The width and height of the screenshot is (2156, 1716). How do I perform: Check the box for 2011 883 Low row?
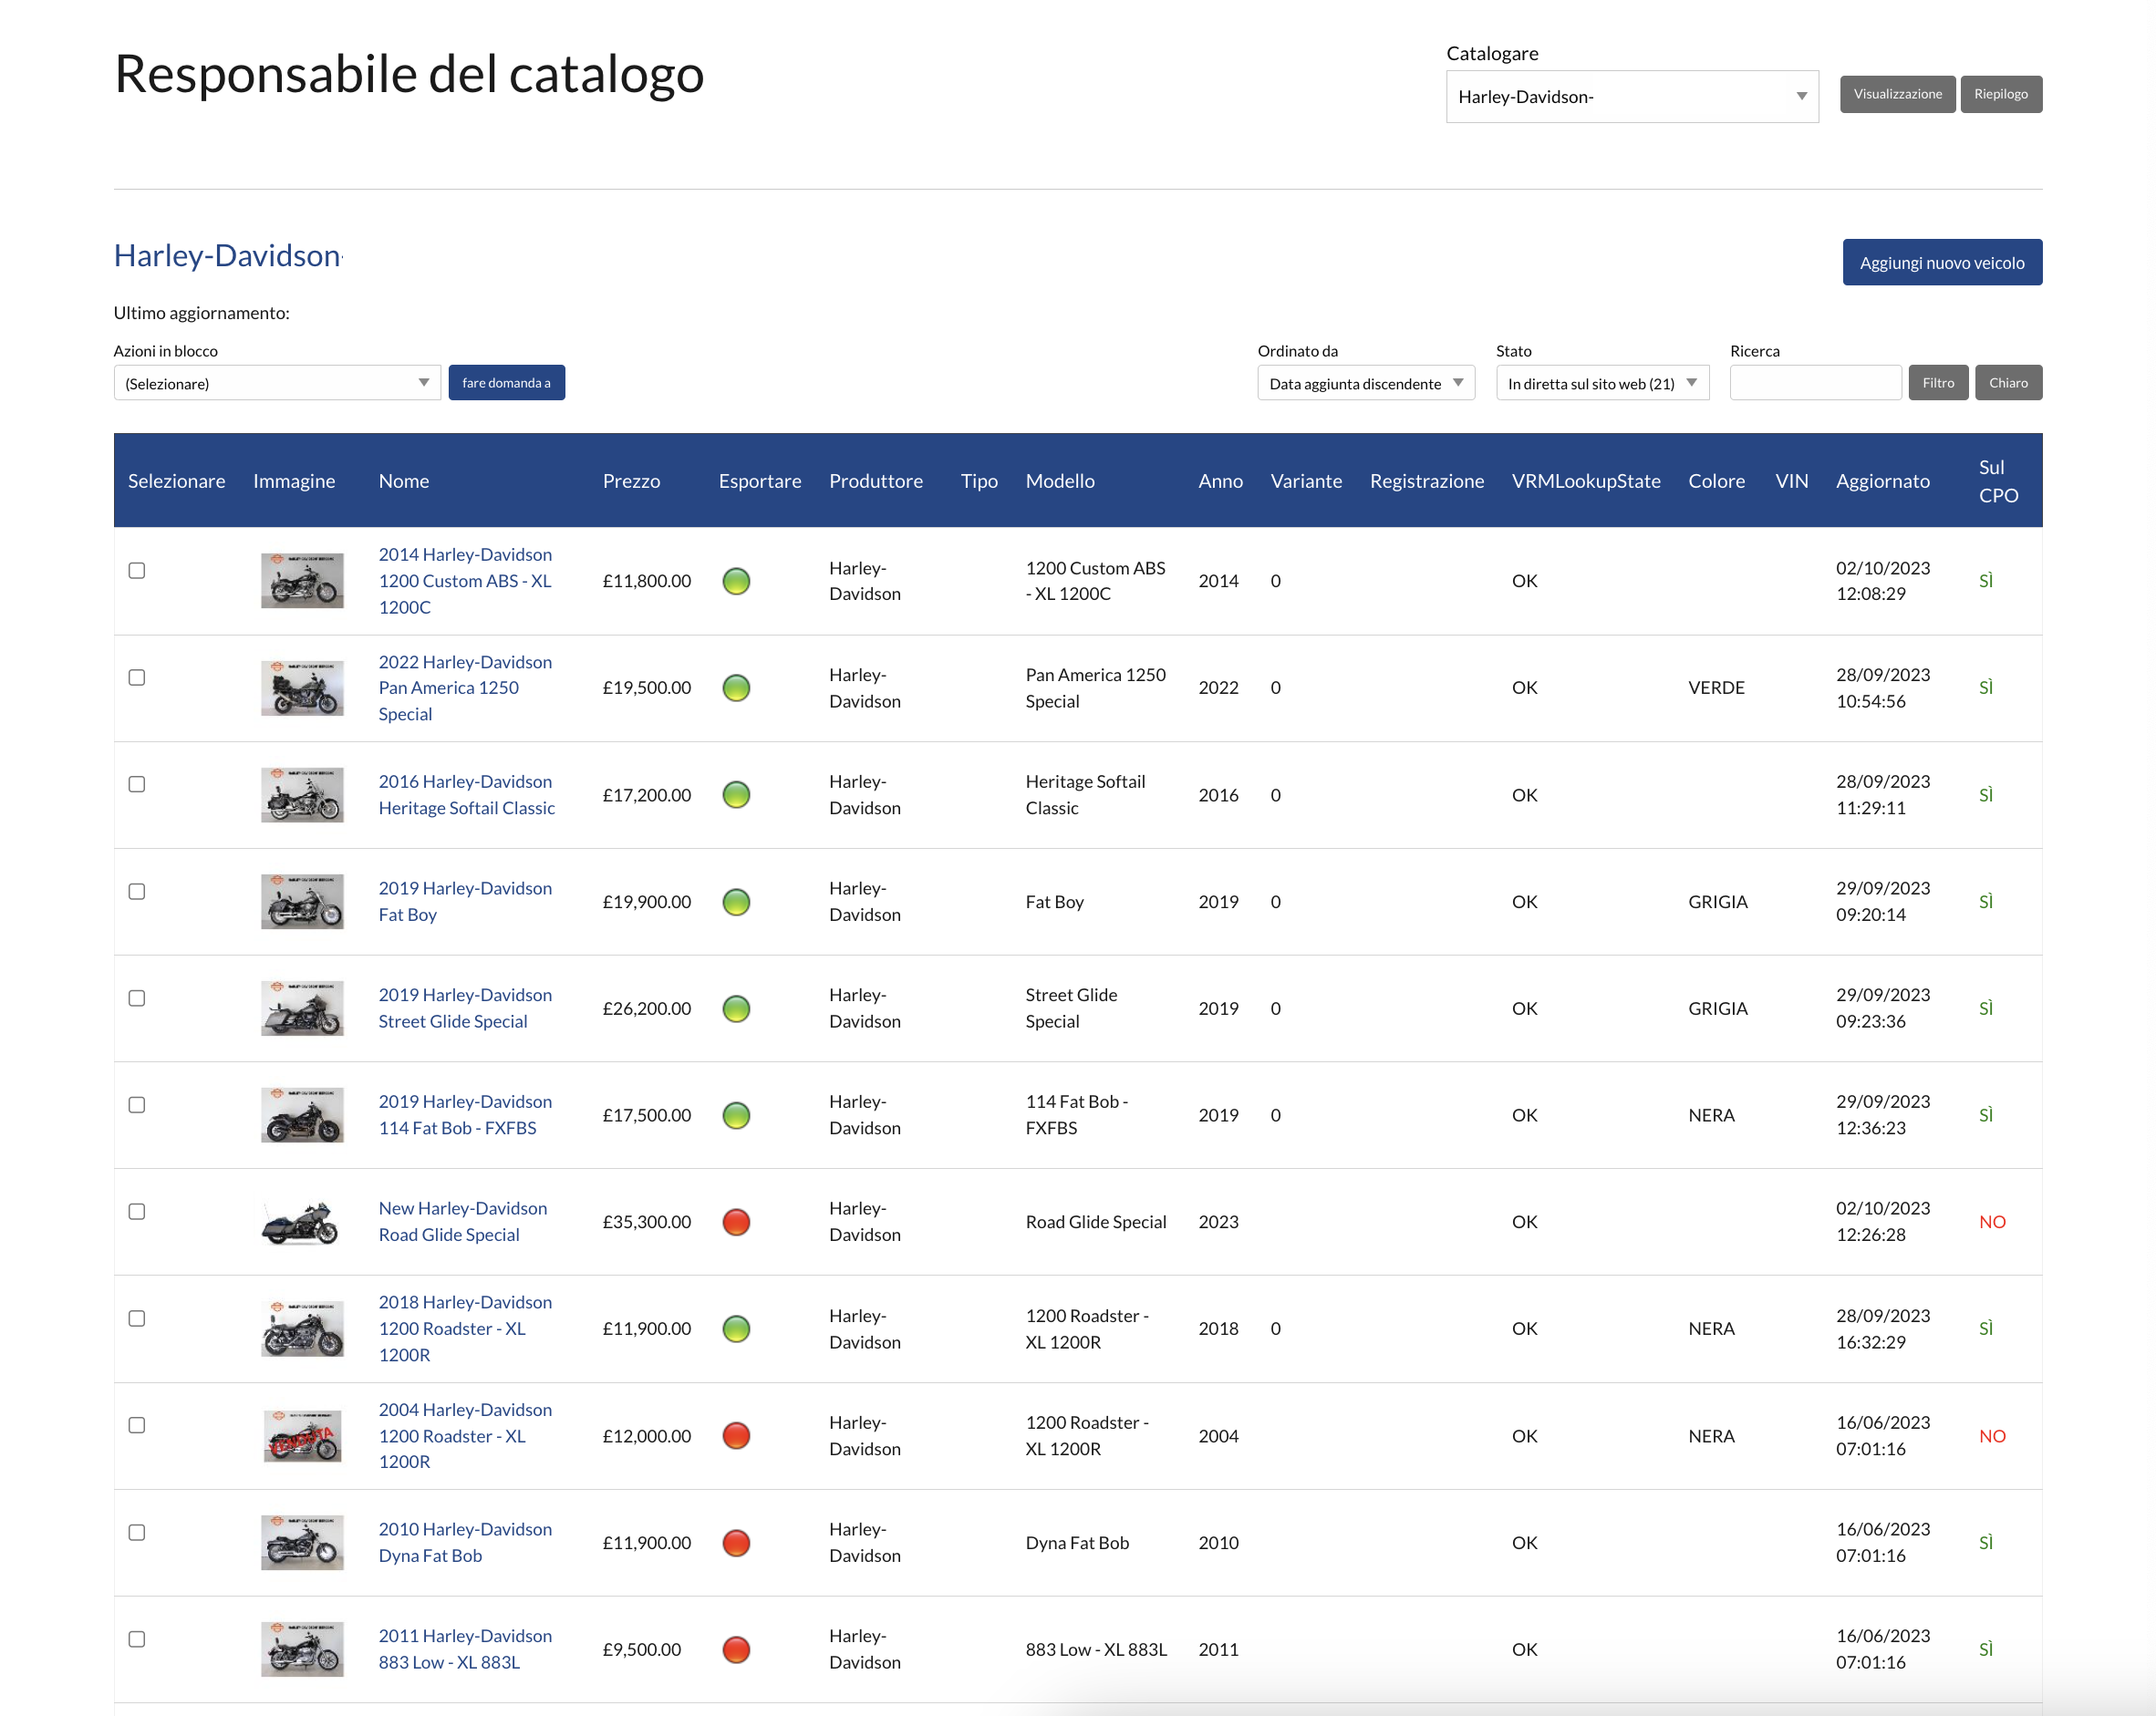pos(137,1638)
